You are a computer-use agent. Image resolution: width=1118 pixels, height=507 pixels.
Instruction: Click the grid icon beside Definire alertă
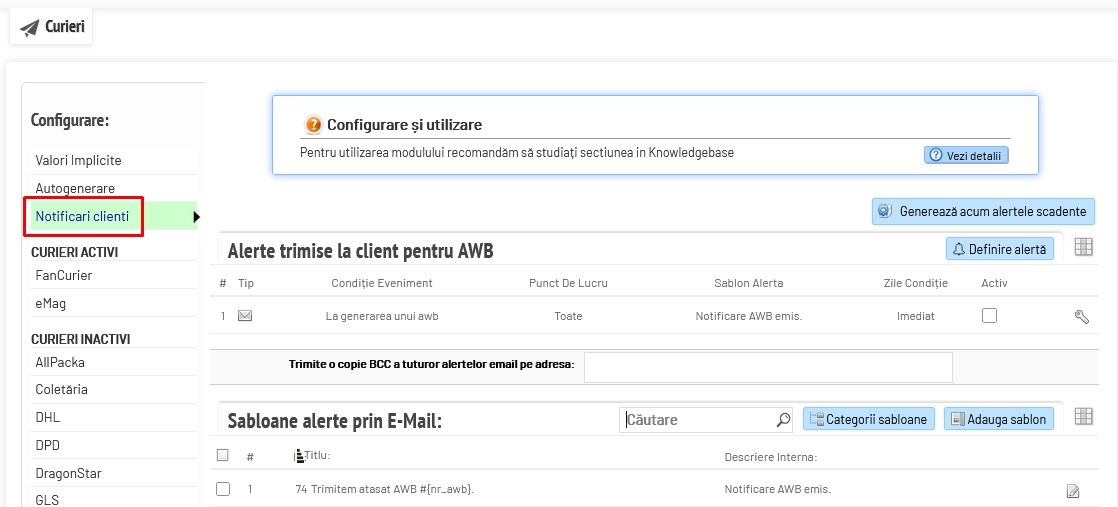(x=1083, y=248)
